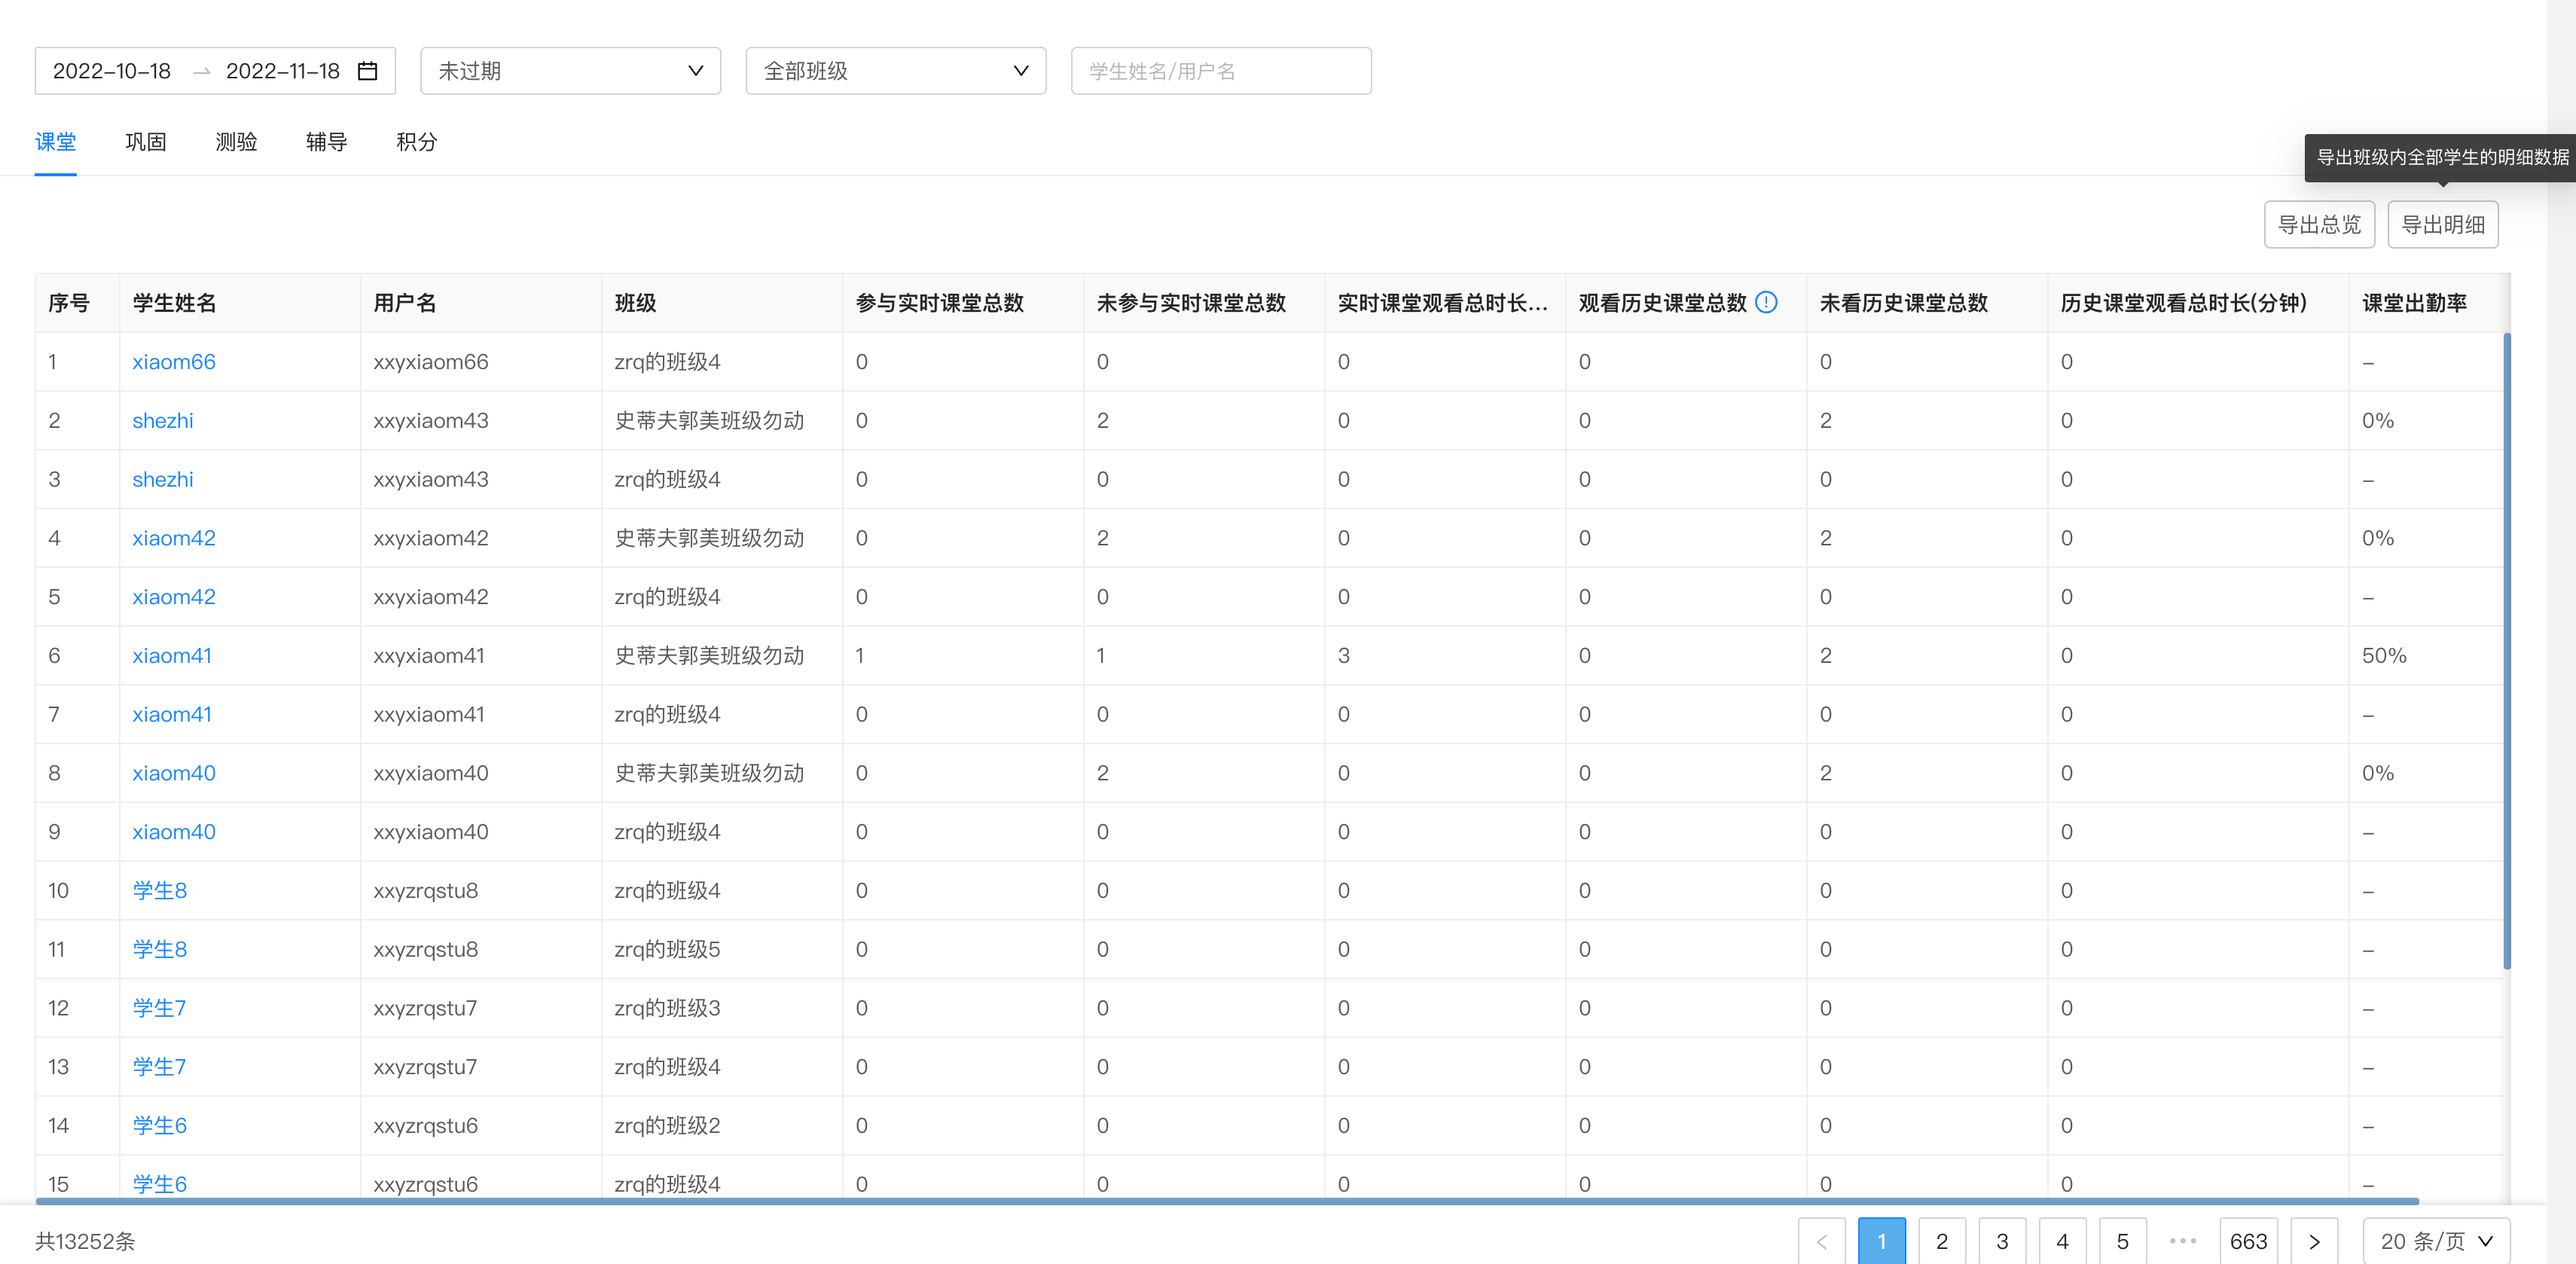This screenshot has height=1264, width=2576.
Task: Click the next page arrow
Action: coord(2313,1241)
